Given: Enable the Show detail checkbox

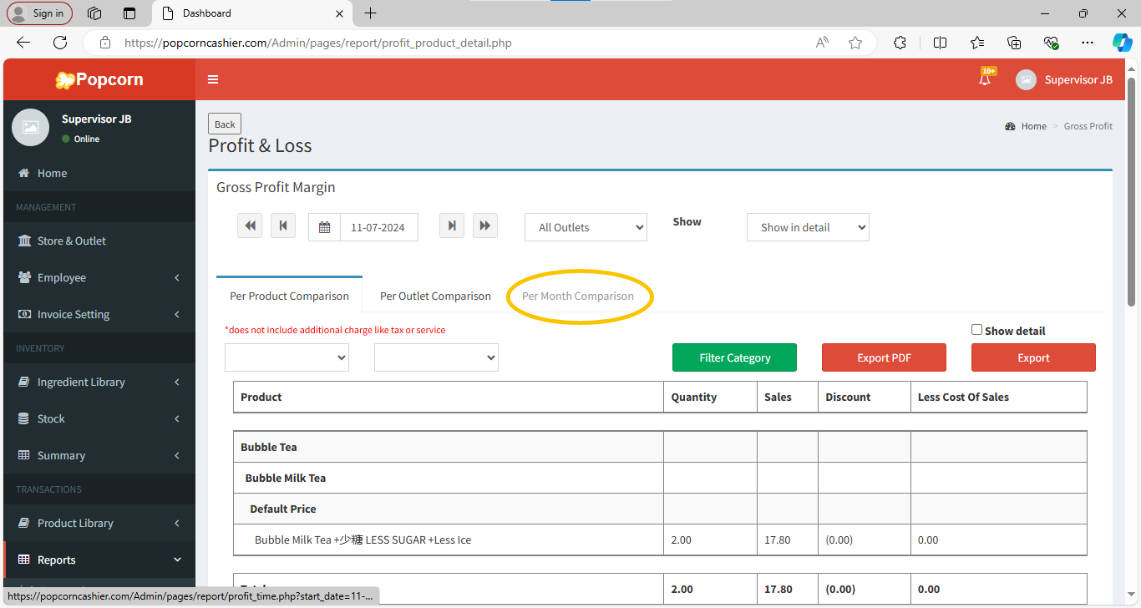Looking at the screenshot, I should 977,329.
